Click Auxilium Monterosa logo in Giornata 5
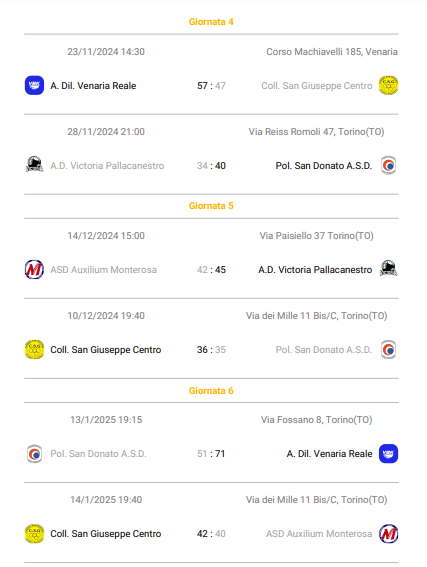Viewport: 427px width, 567px height. [x=34, y=269]
